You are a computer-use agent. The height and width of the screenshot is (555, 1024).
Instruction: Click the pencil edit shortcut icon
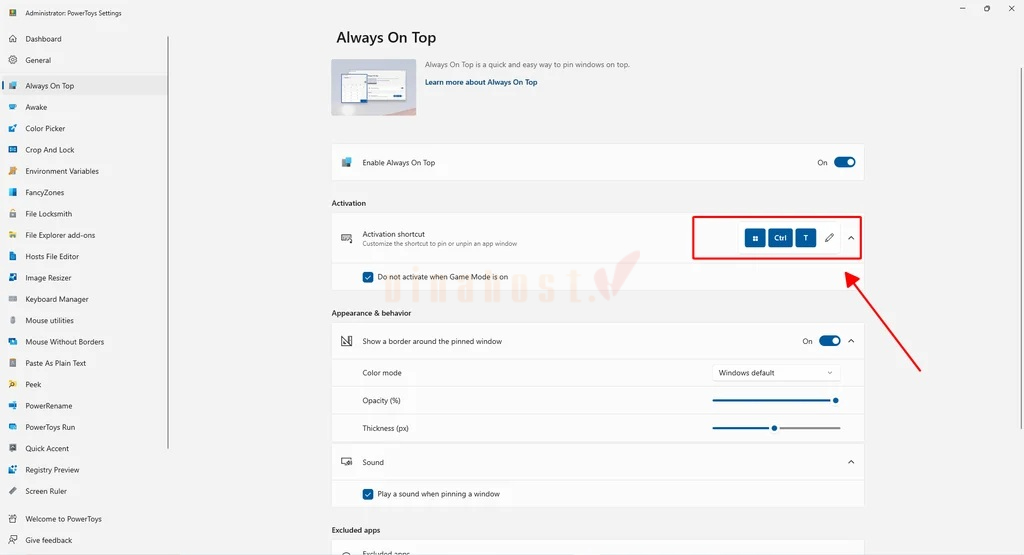829,238
